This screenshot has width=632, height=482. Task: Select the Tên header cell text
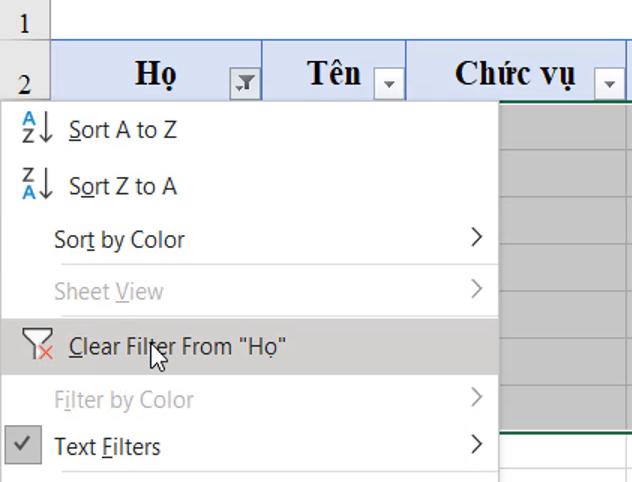[x=333, y=73]
